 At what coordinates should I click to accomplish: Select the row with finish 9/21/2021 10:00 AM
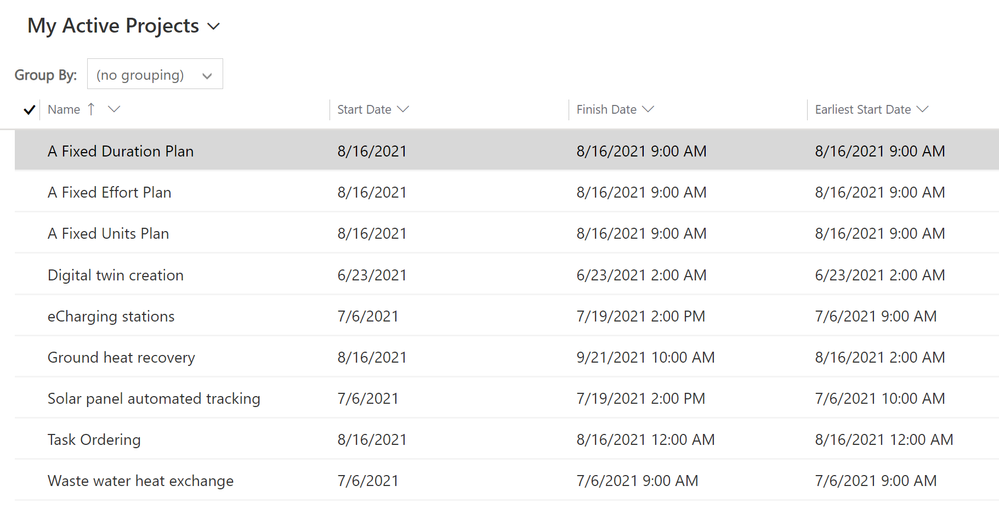(x=28, y=357)
